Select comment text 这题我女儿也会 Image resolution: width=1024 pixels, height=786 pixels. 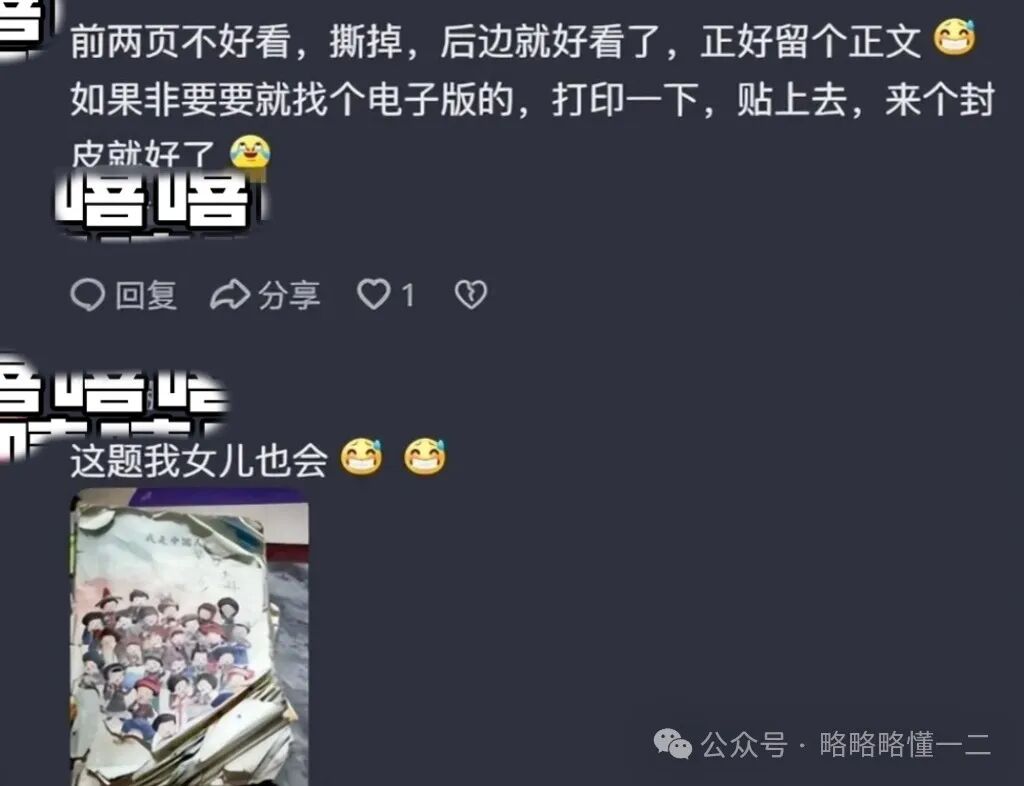pos(199,459)
